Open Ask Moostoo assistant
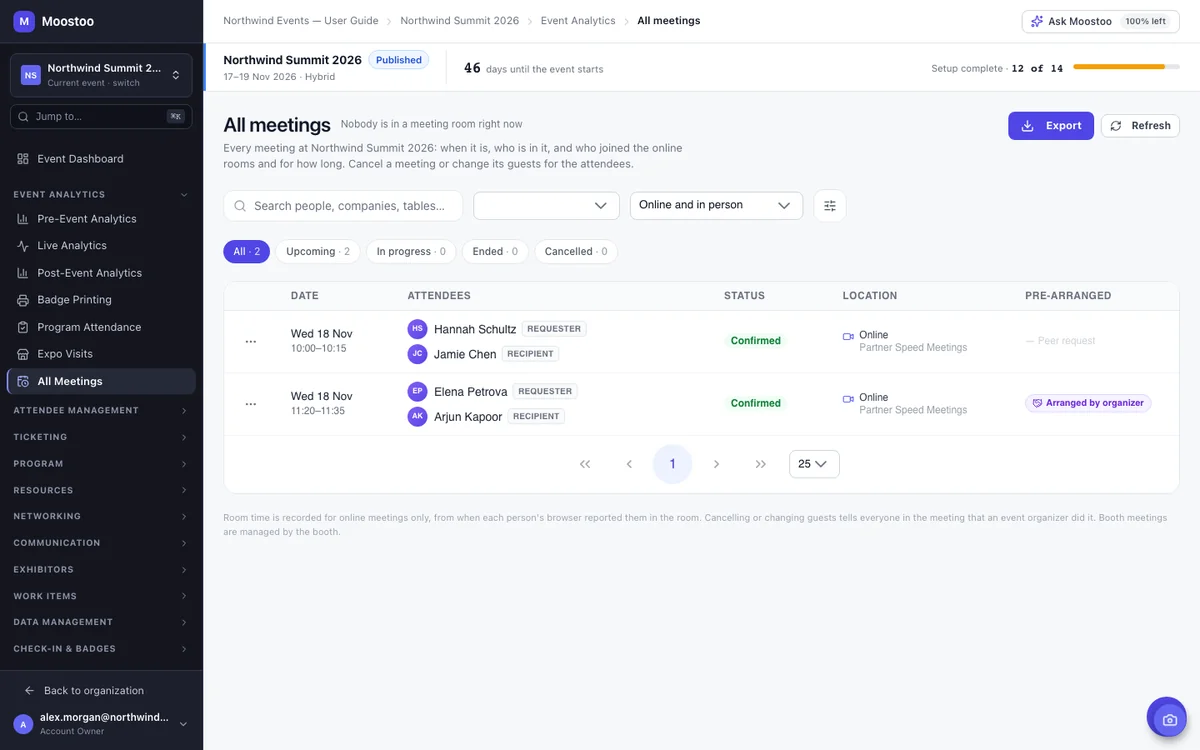Image resolution: width=1200 pixels, height=750 pixels. point(1100,21)
